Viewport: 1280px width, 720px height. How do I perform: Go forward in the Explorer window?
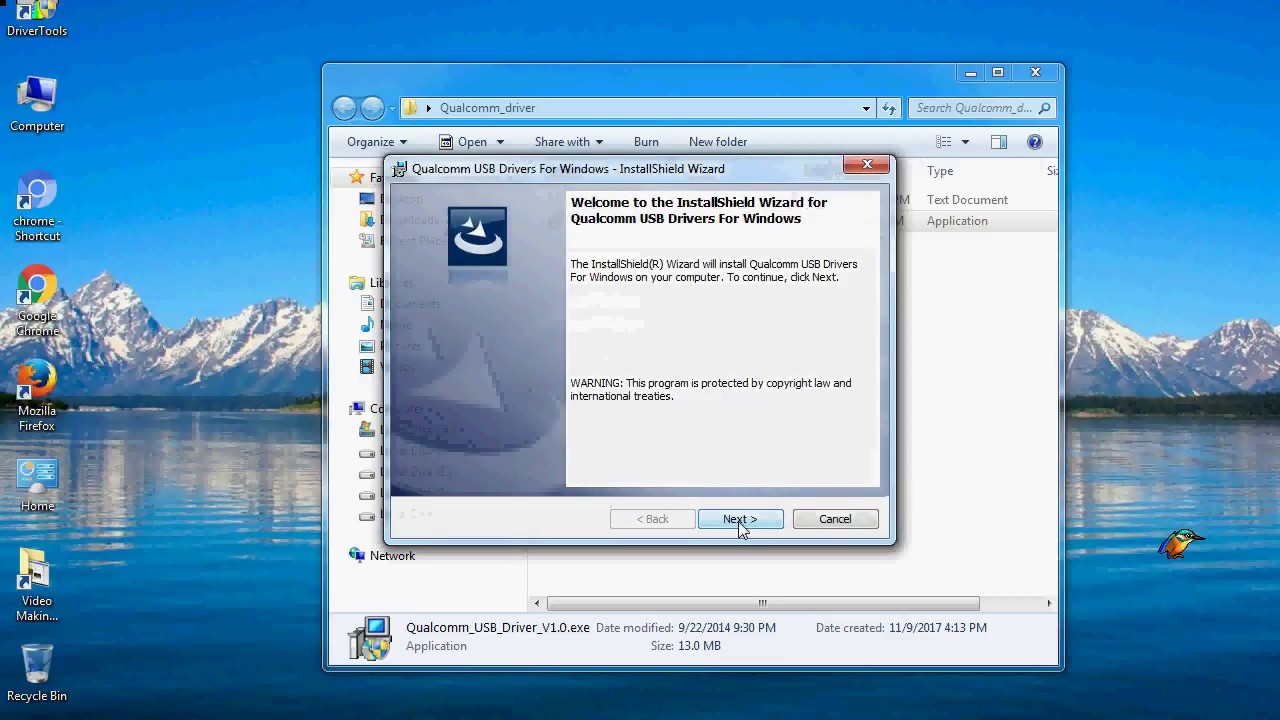click(x=372, y=108)
